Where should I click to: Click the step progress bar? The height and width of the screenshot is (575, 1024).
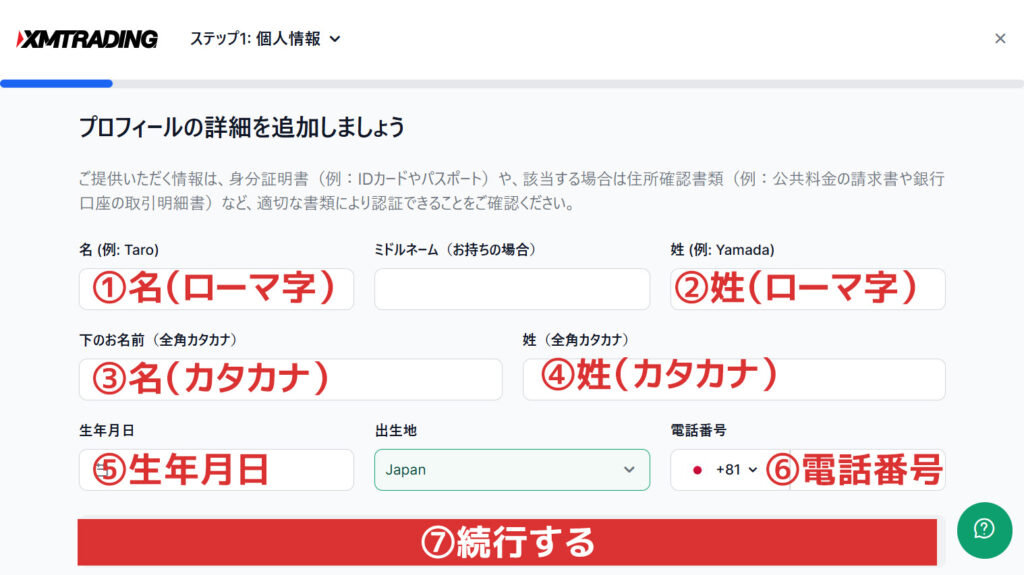512,84
